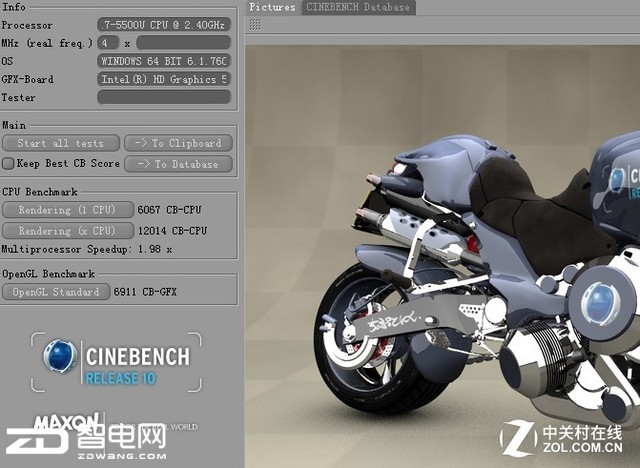Click the OS field showing WINDOWS 64 BIT

164,61
